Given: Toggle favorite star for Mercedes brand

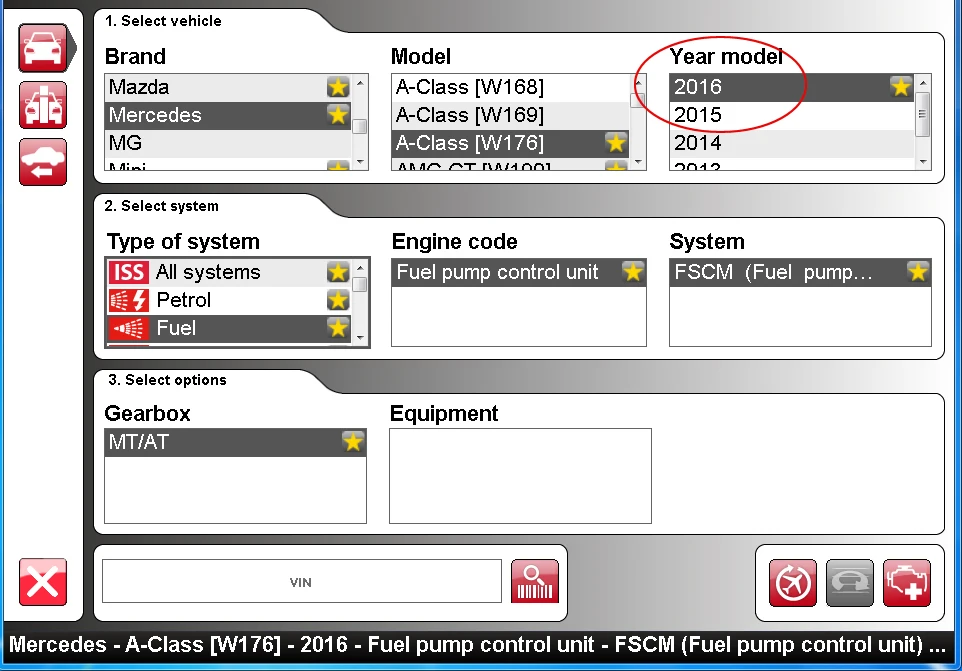Looking at the screenshot, I should pyautogui.click(x=338, y=115).
